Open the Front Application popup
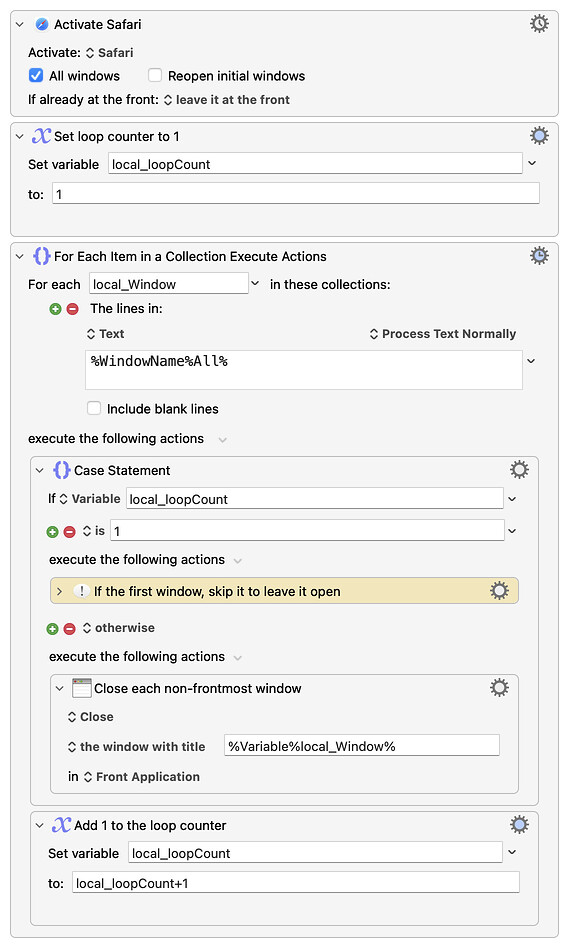 (141, 776)
